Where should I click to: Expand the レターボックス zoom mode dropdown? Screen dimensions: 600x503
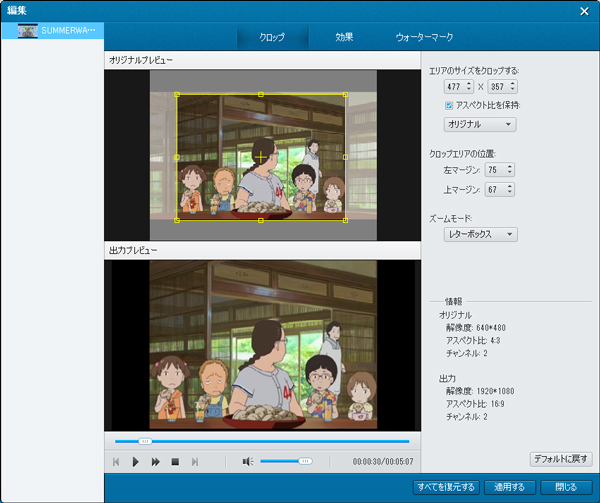(x=480, y=234)
